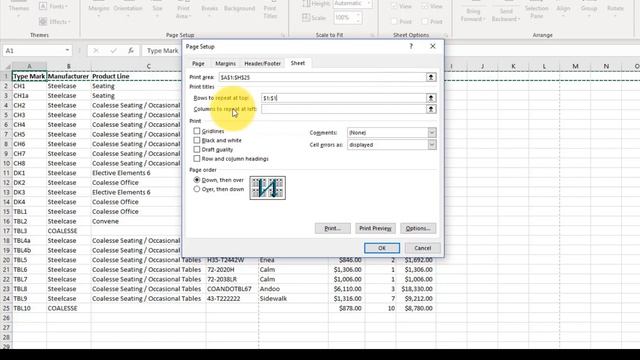Click the Page Setup group dialog launcher
The width and height of the screenshot is (640, 360).
click(x=282, y=36)
